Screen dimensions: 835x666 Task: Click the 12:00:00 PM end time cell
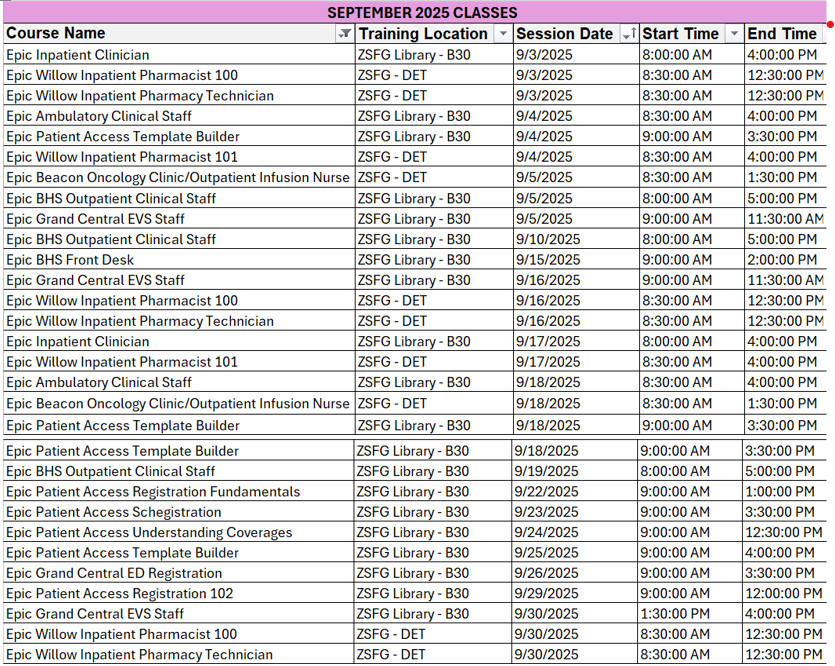[x=785, y=594]
